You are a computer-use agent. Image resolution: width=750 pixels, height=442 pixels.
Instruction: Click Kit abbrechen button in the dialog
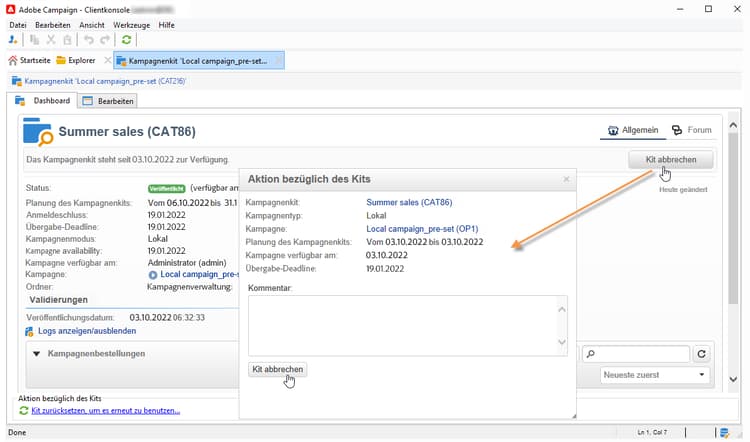(277, 369)
